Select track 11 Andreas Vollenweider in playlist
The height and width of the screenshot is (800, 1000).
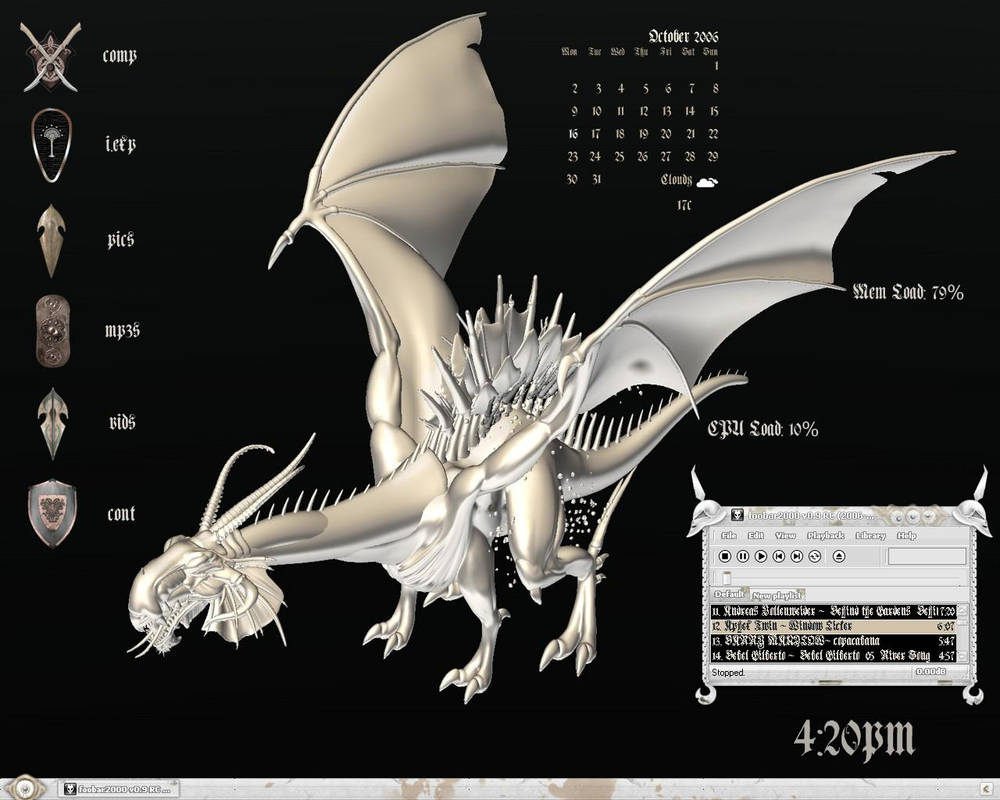(x=834, y=611)
